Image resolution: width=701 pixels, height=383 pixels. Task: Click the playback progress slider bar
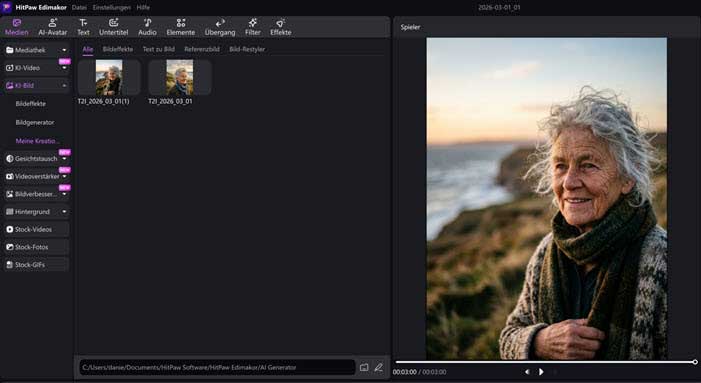pos(545,362)
